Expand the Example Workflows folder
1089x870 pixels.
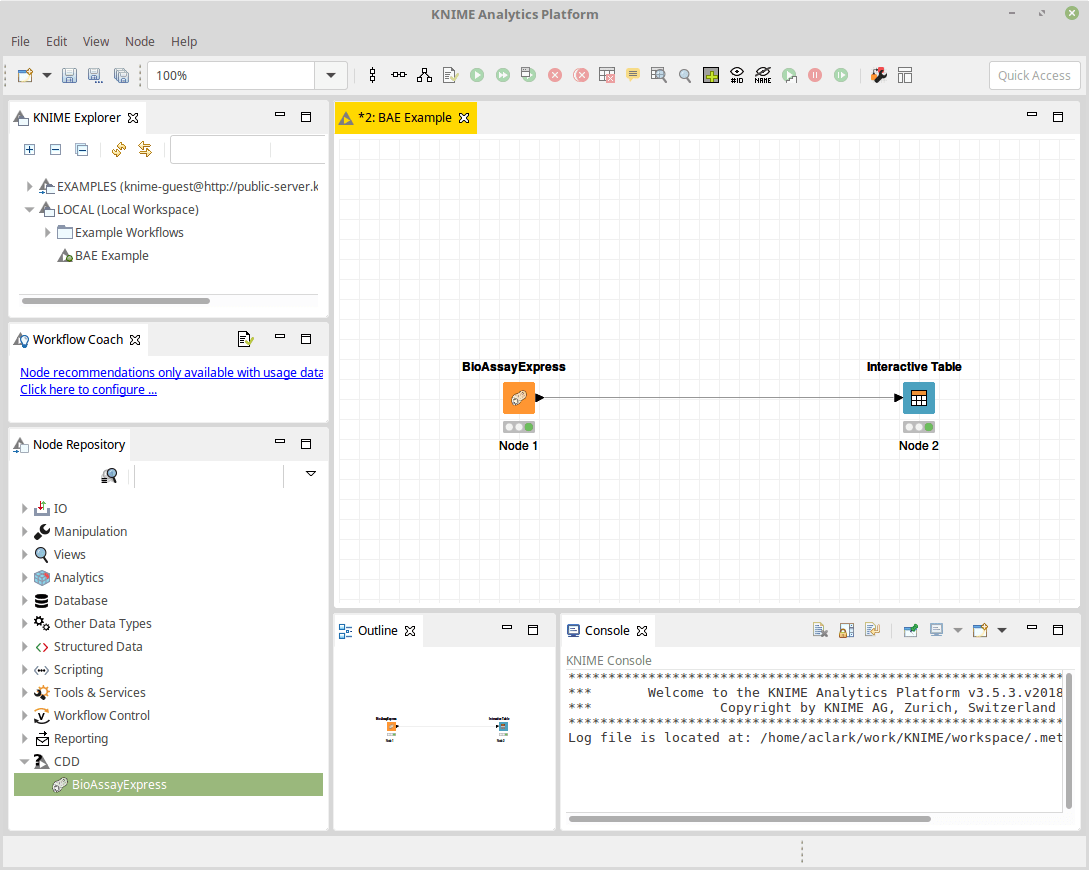pyautogui.click(x=47, y=232)
